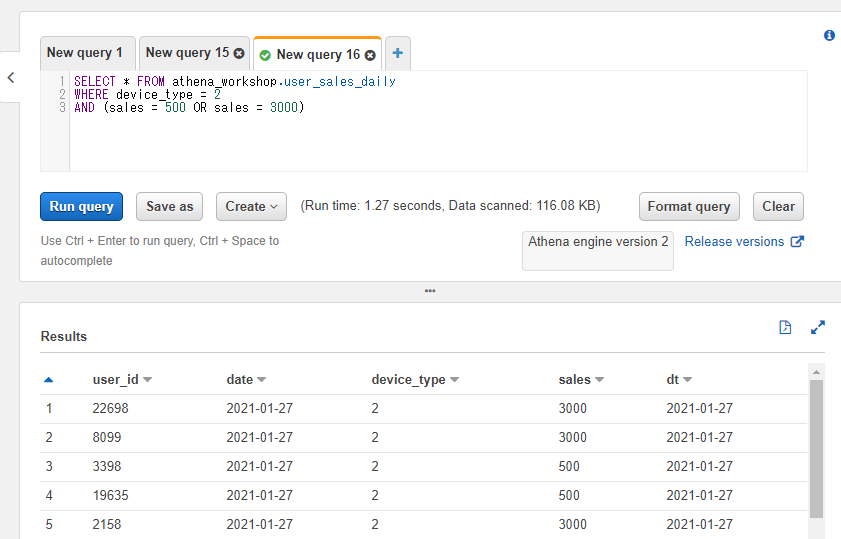The width and height of the screenshot is (841, 539).
Task: Close the New query 16 tab
Action: (x=370, y=55)
